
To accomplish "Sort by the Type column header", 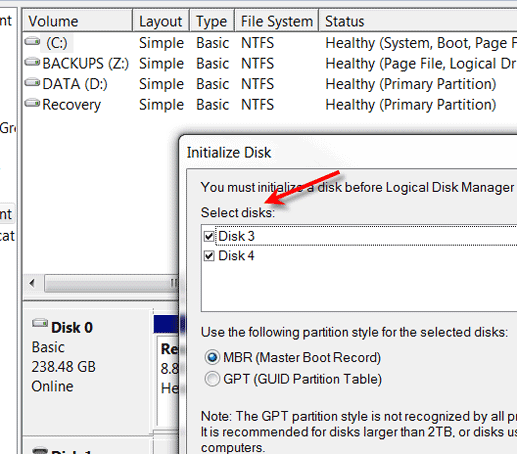I will click(x=212, y=21).
